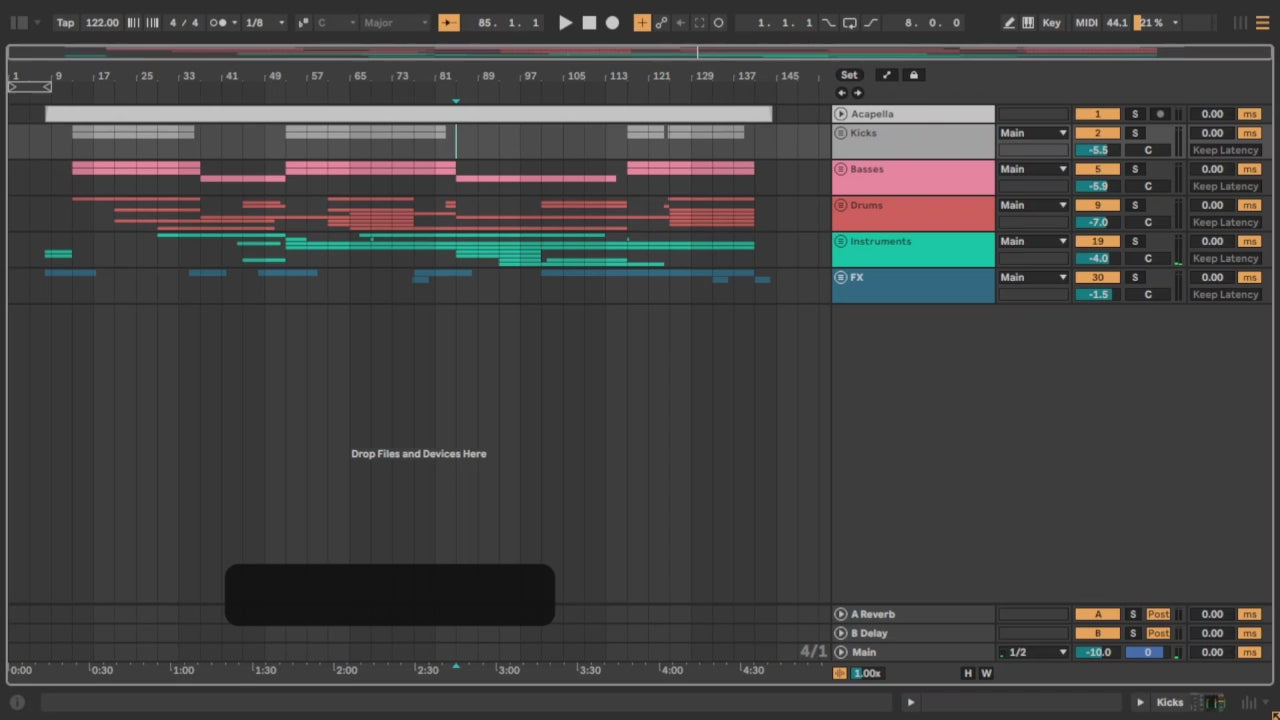
Task: Toggle the Follow playback button
Action: pos(449,23)
